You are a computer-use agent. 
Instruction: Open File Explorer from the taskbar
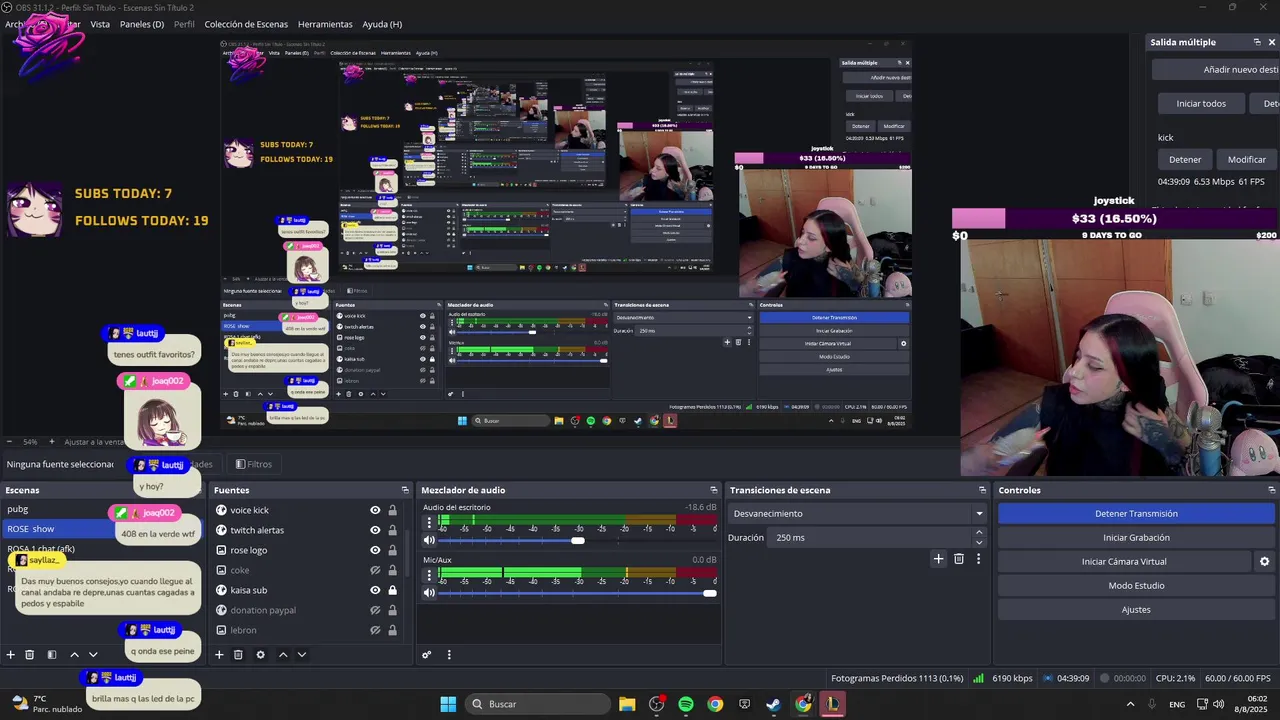[627, 704]
